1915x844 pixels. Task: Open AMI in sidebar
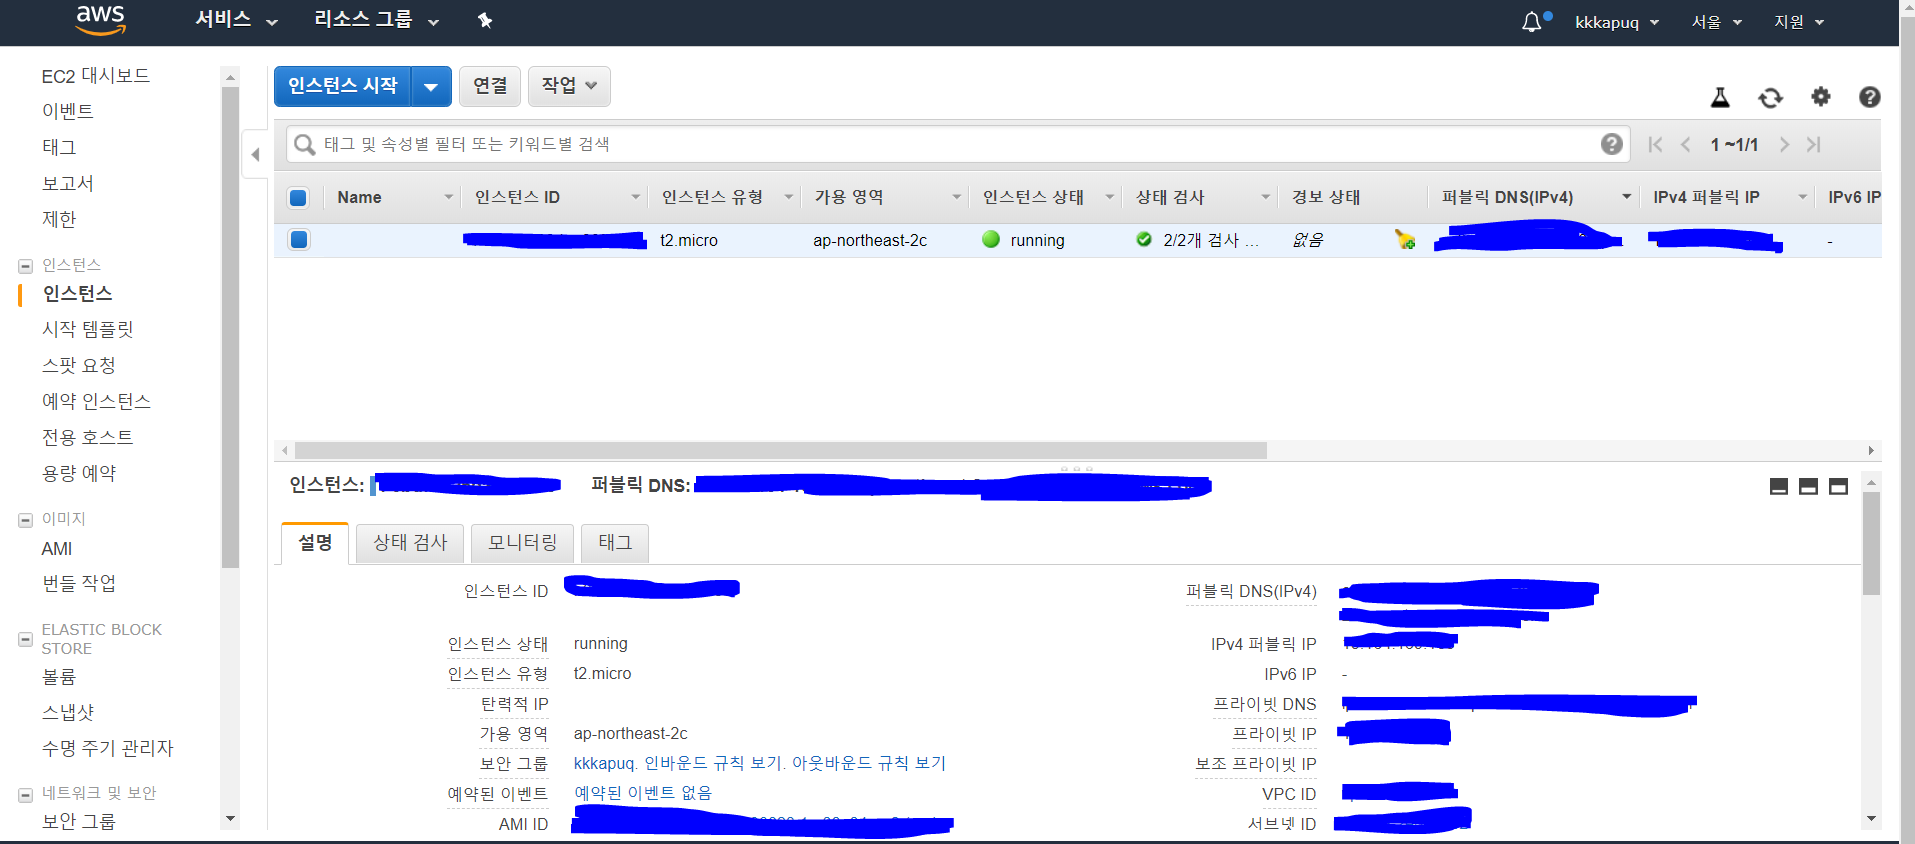tap(57, 549)
